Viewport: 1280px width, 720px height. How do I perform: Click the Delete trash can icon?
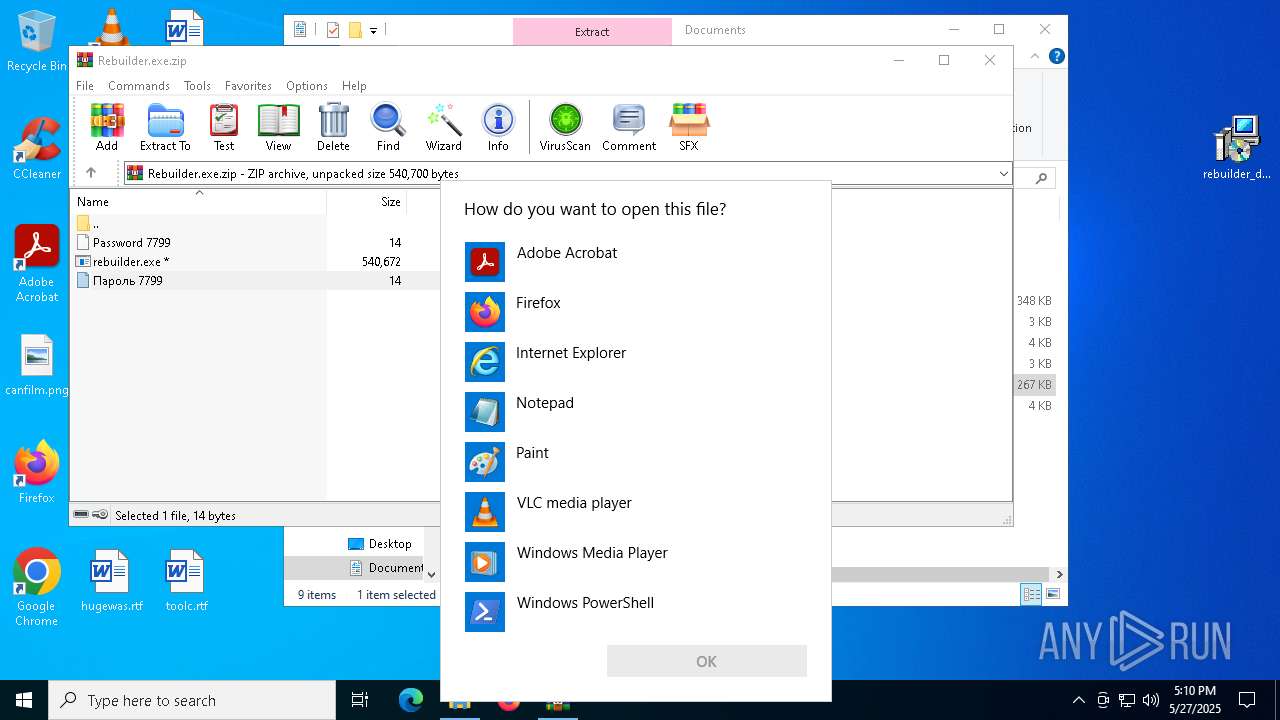click(x=333, y=127)
